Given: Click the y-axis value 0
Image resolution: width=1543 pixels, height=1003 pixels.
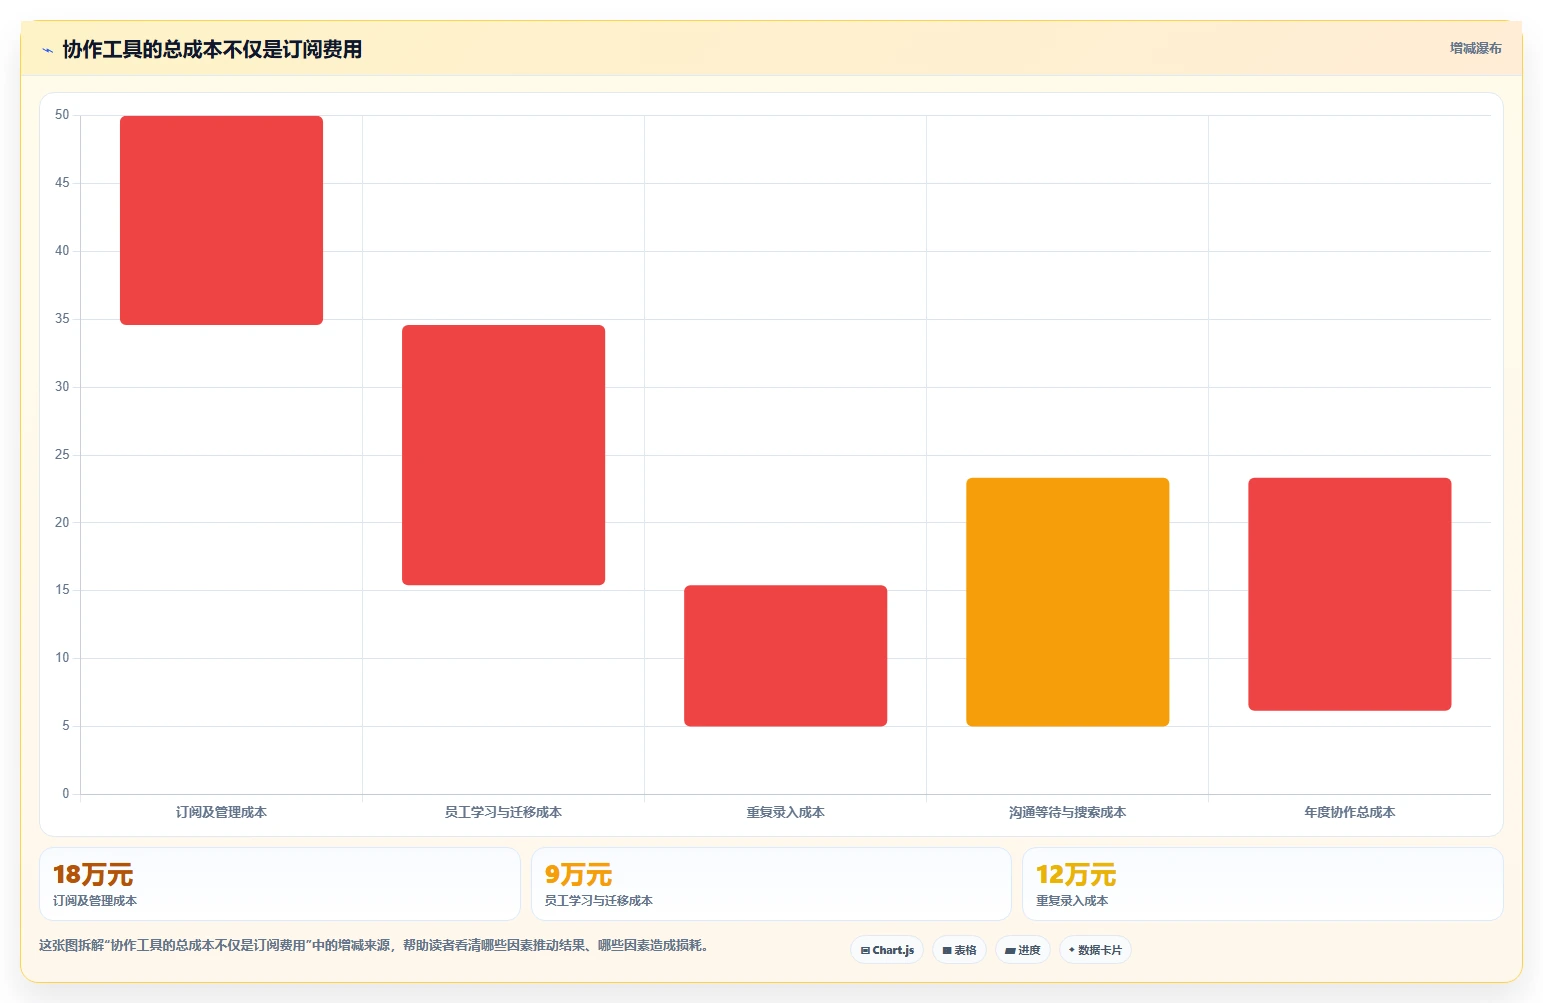Looking at the screenshot, I should pyautogui.click(x=66, y=794).
